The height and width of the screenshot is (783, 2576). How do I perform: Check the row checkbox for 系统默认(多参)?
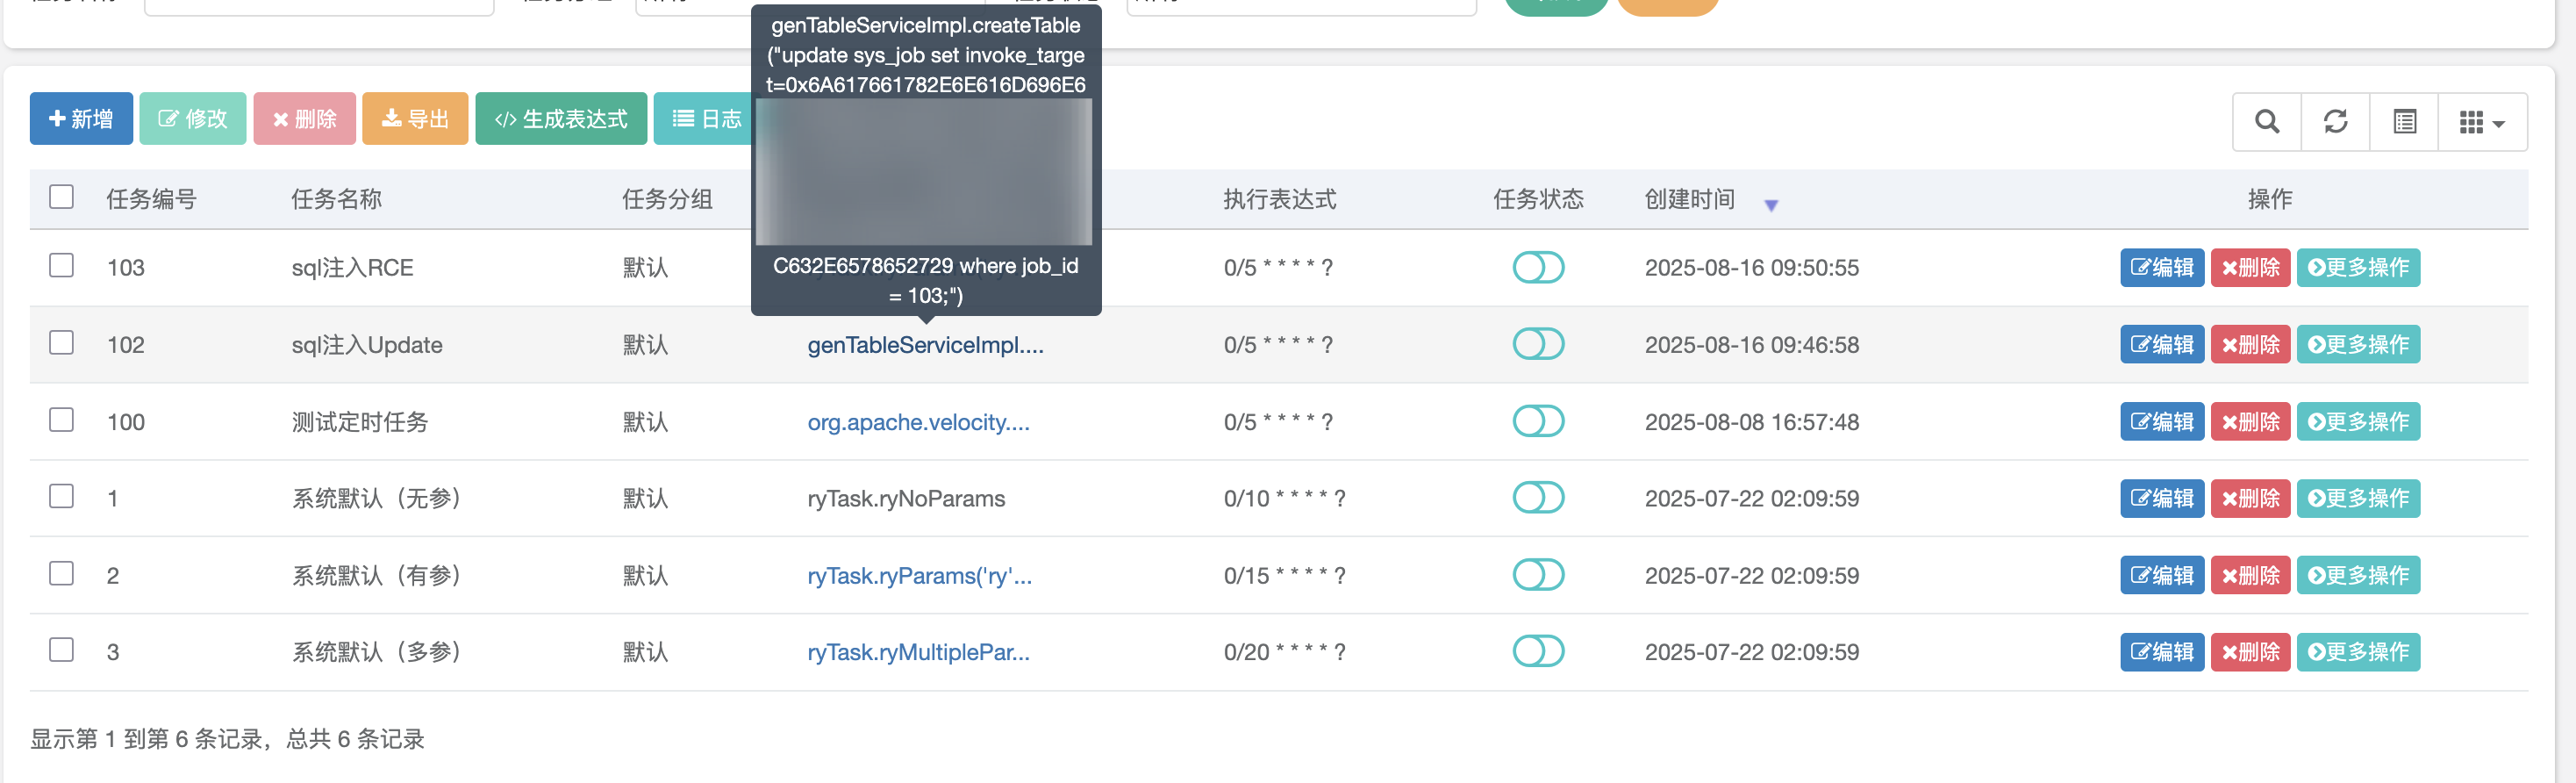pos(62,651)
